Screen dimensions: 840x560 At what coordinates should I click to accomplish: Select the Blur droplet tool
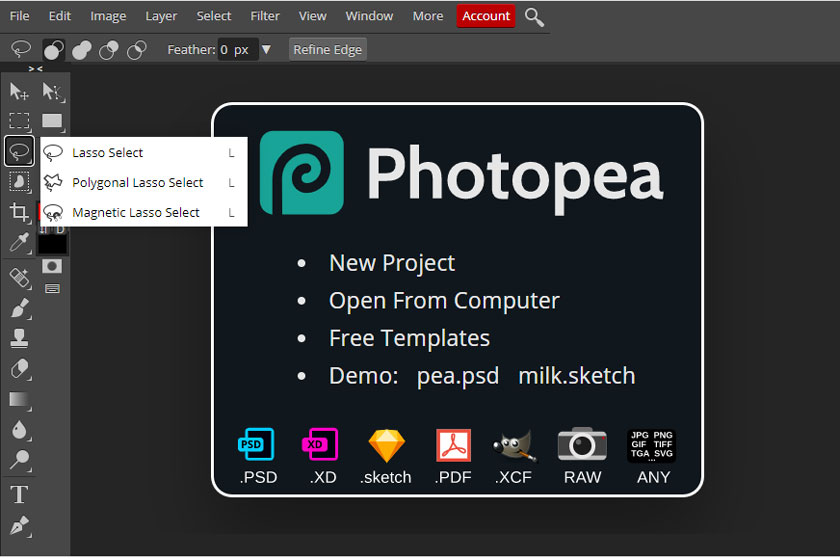[19, 430]
